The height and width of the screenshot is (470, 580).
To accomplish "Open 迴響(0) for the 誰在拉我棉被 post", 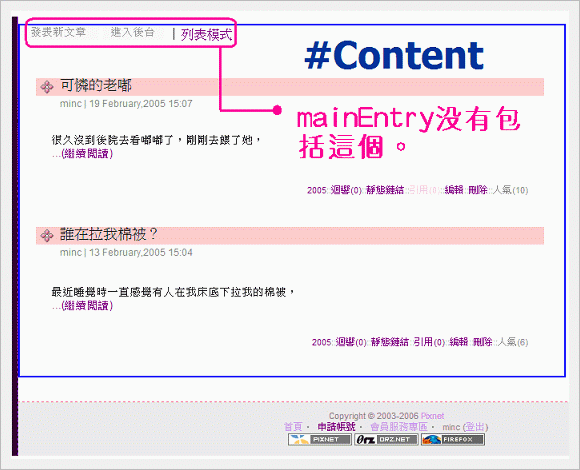I will [351, 342].
